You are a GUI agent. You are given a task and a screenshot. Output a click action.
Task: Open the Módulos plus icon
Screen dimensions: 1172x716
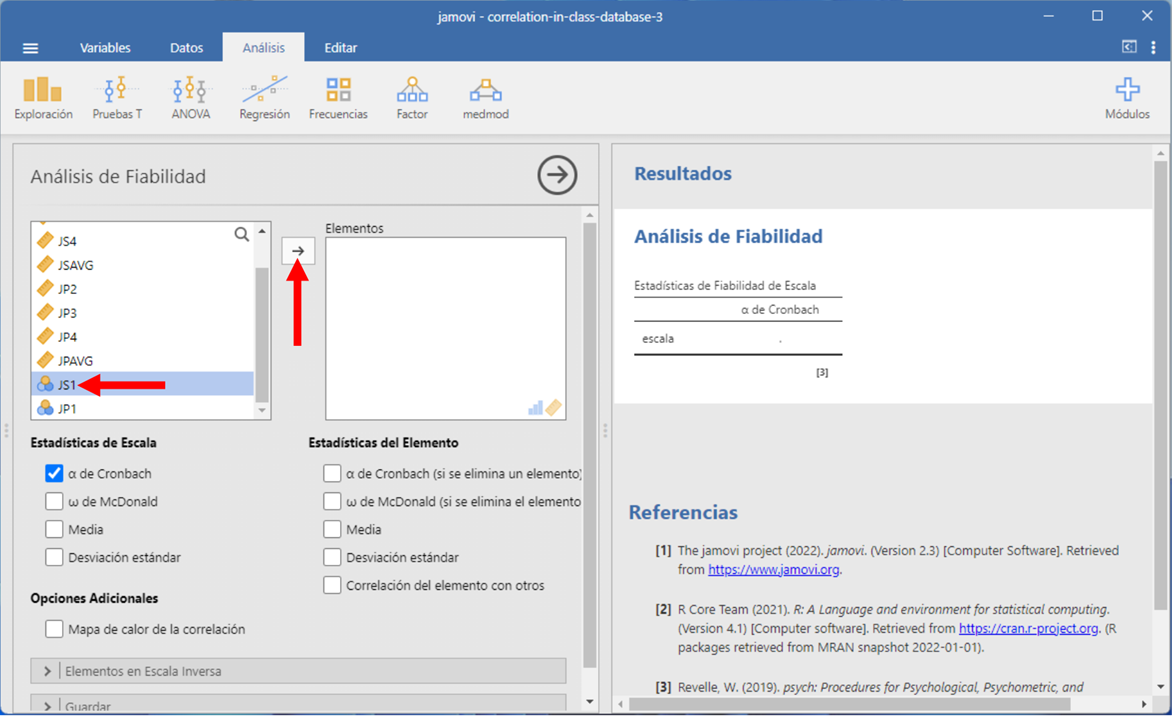click(1127, 98)
